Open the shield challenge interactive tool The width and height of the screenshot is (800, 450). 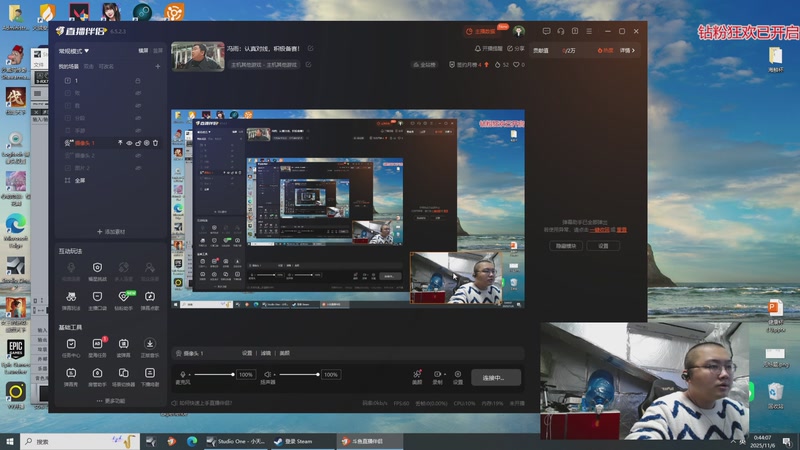point(97,270)
